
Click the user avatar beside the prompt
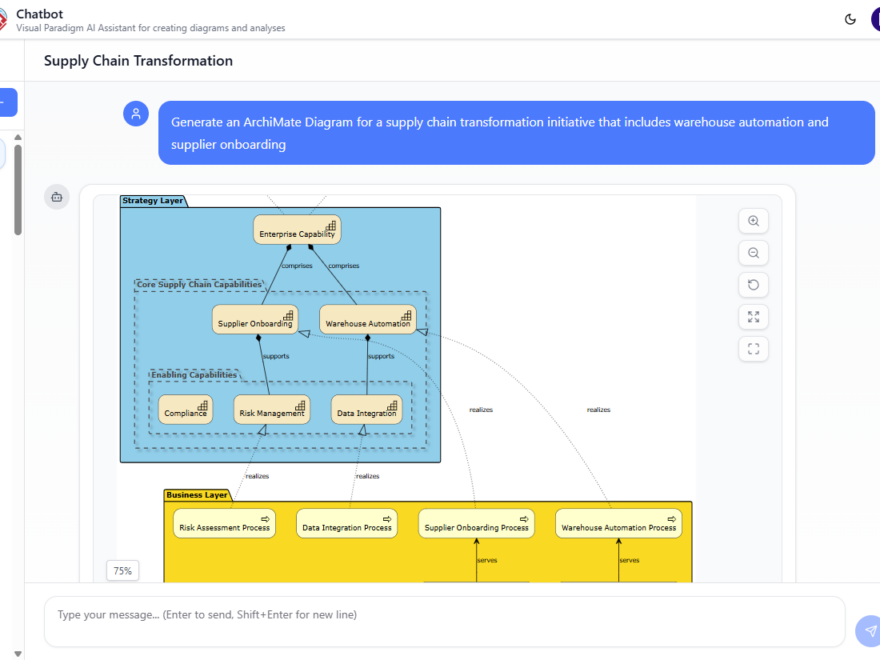(136, 113)
